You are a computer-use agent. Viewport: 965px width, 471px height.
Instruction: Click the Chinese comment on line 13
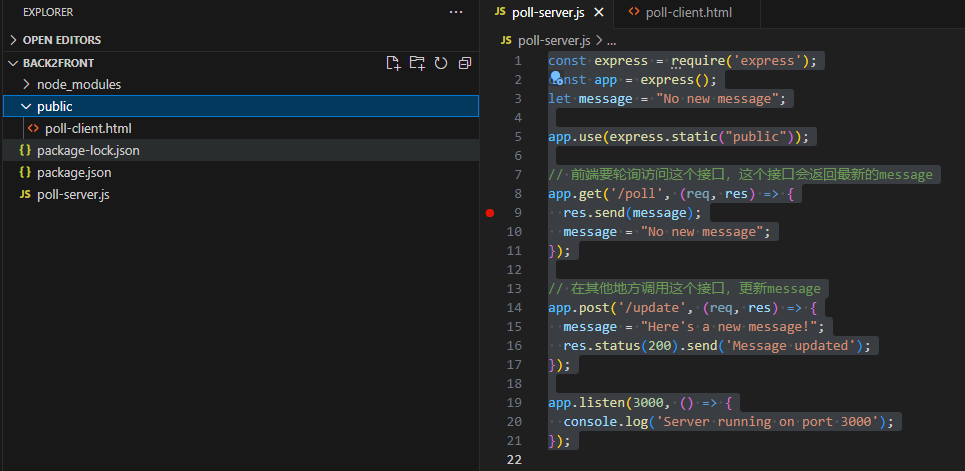684,289
